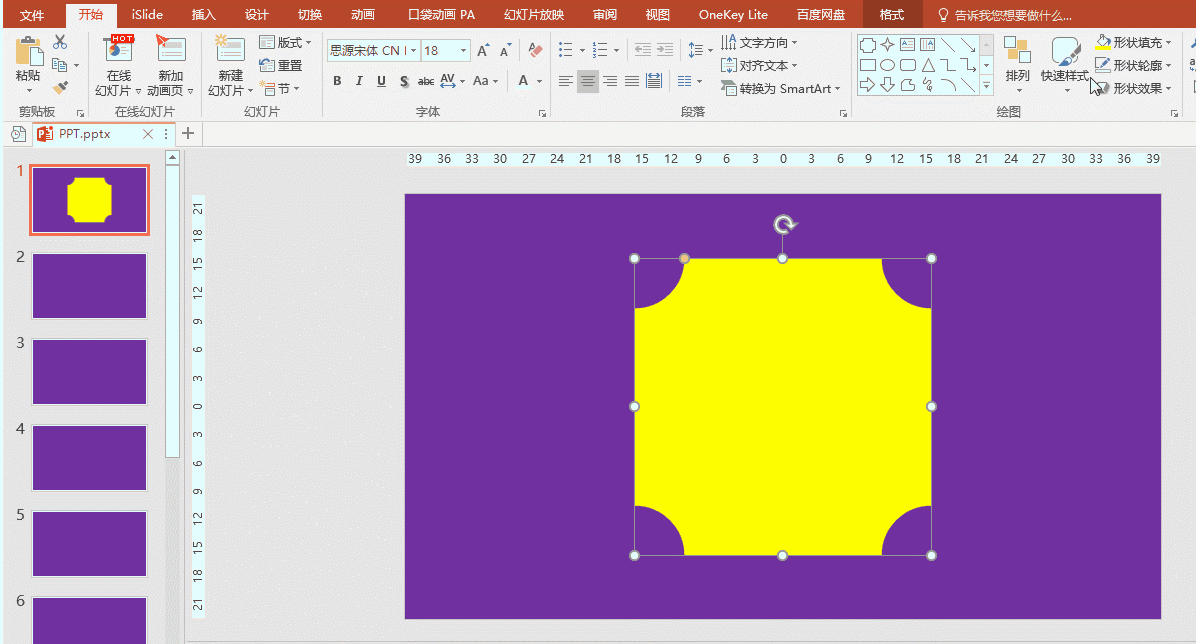Select slide 3 thumbnail
Screen dimensions: 1196x644
(89, 371)
